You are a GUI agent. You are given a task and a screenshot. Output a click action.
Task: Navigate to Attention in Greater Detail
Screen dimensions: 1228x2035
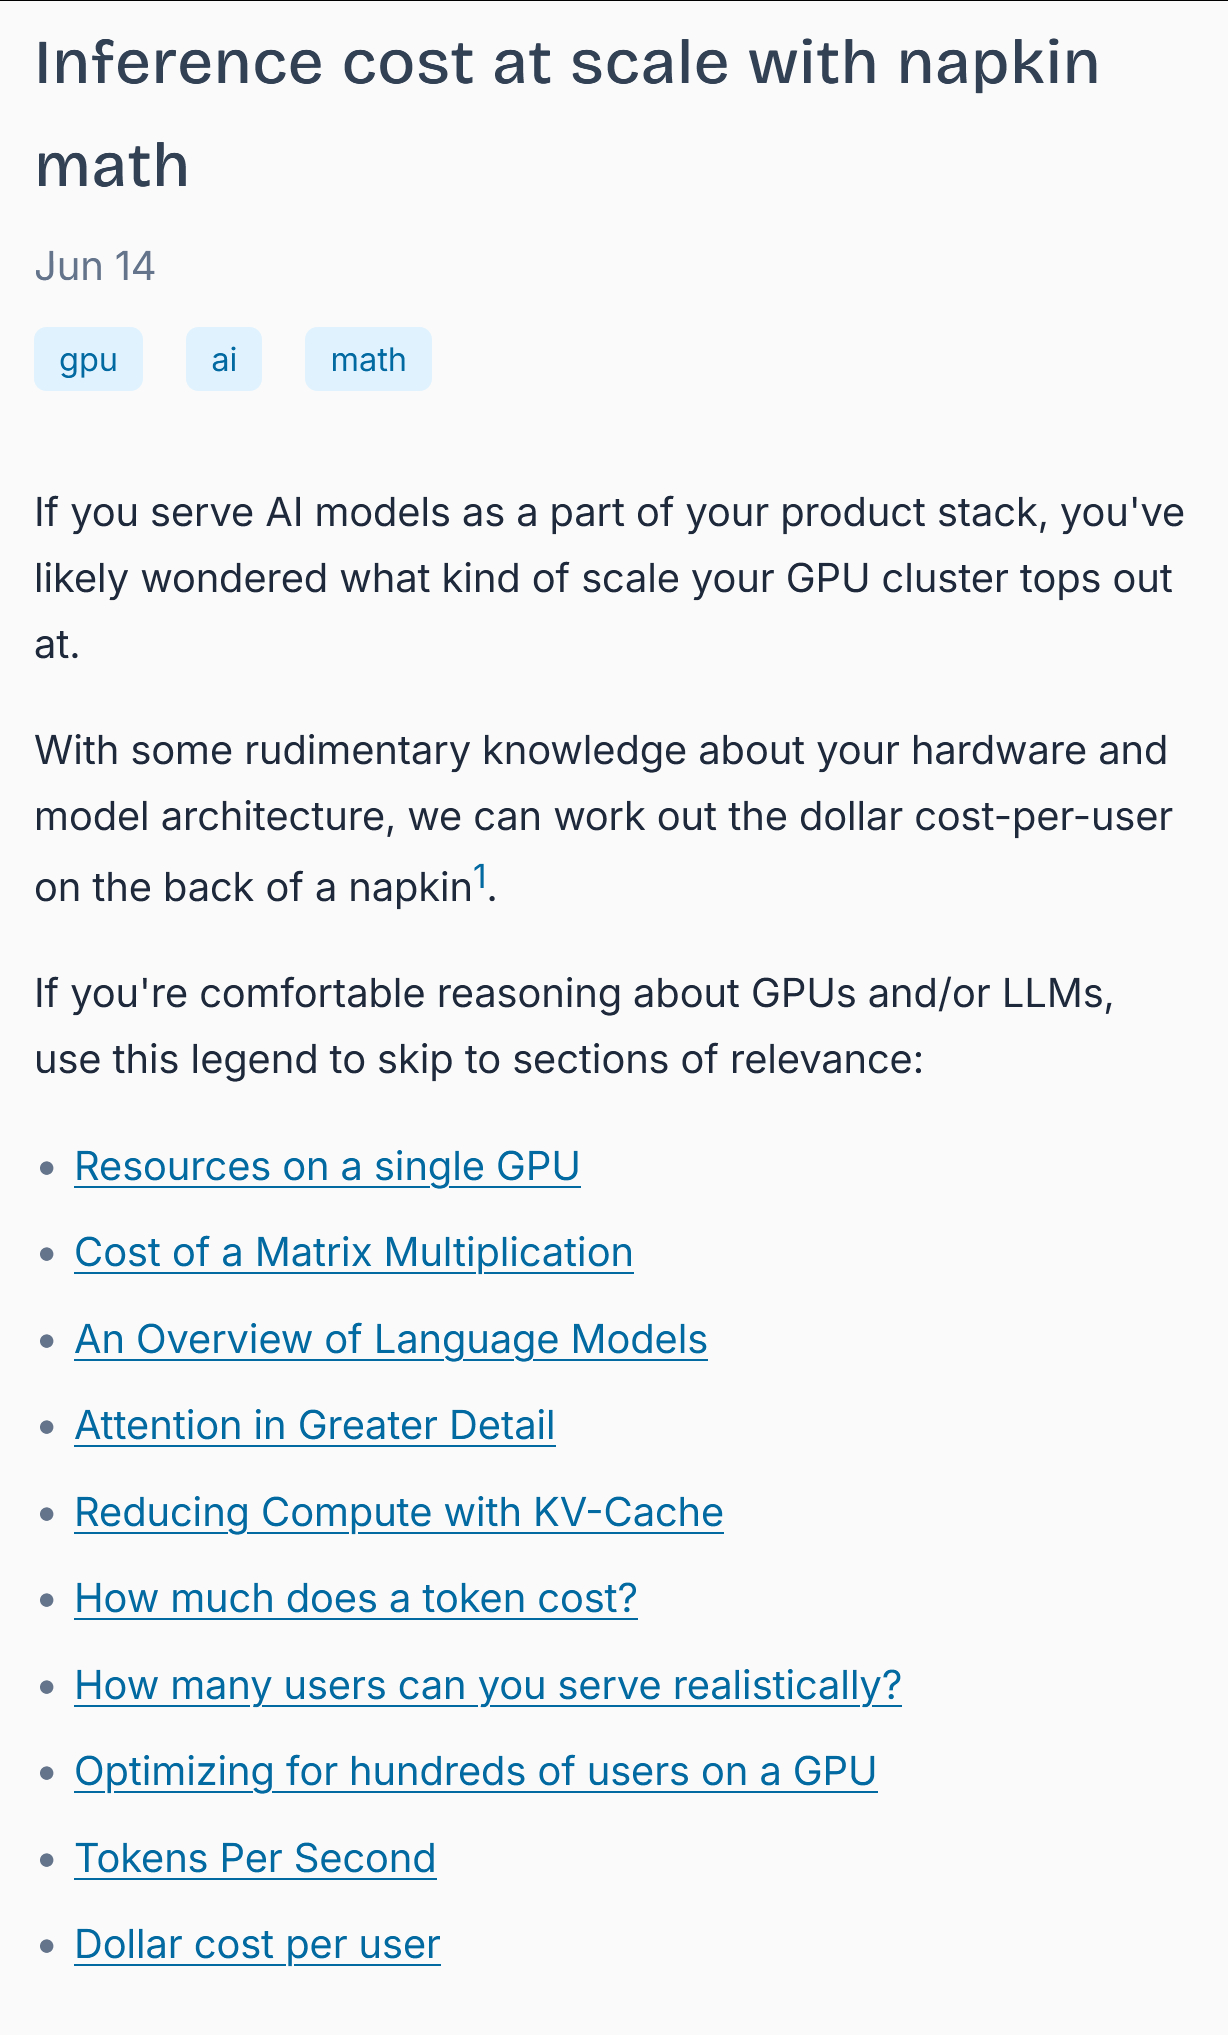315,1426
